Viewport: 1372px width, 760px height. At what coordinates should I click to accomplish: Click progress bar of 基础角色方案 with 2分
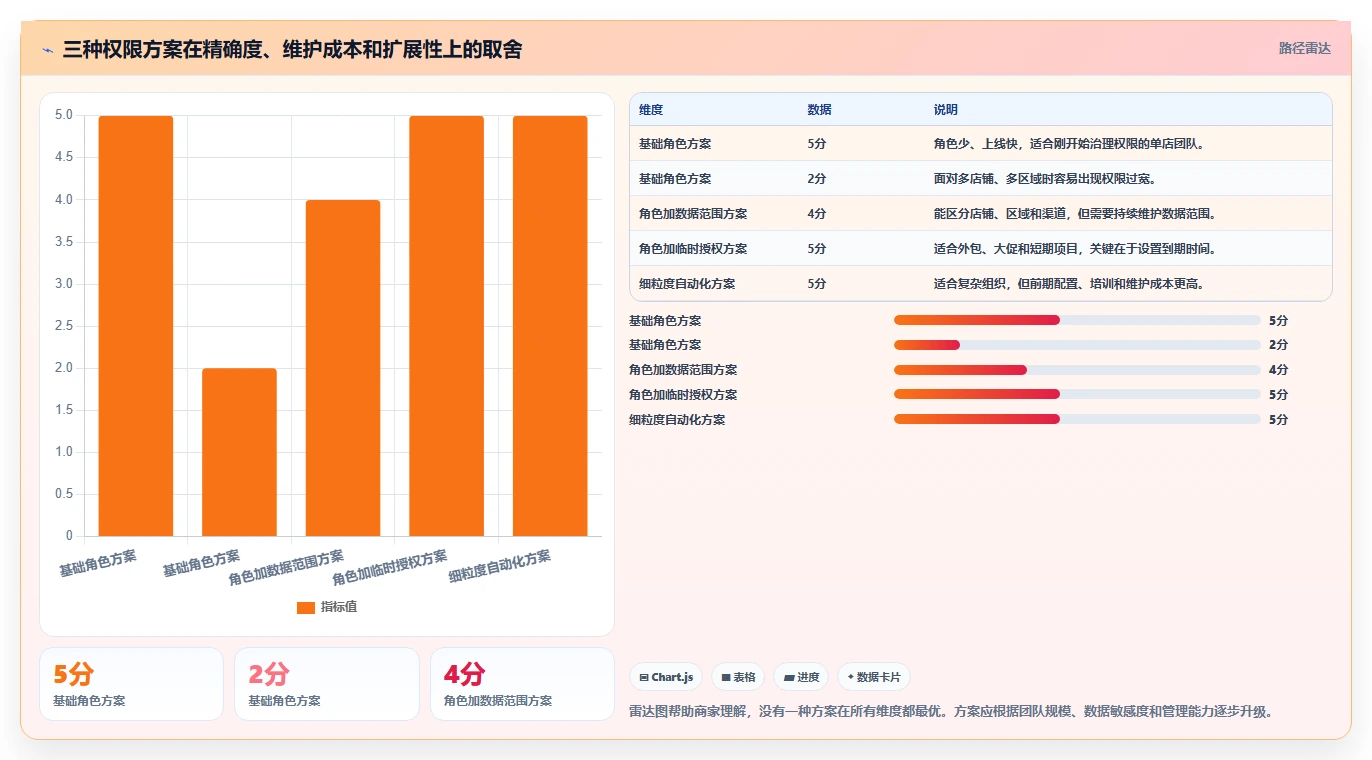click(1077, 345)
